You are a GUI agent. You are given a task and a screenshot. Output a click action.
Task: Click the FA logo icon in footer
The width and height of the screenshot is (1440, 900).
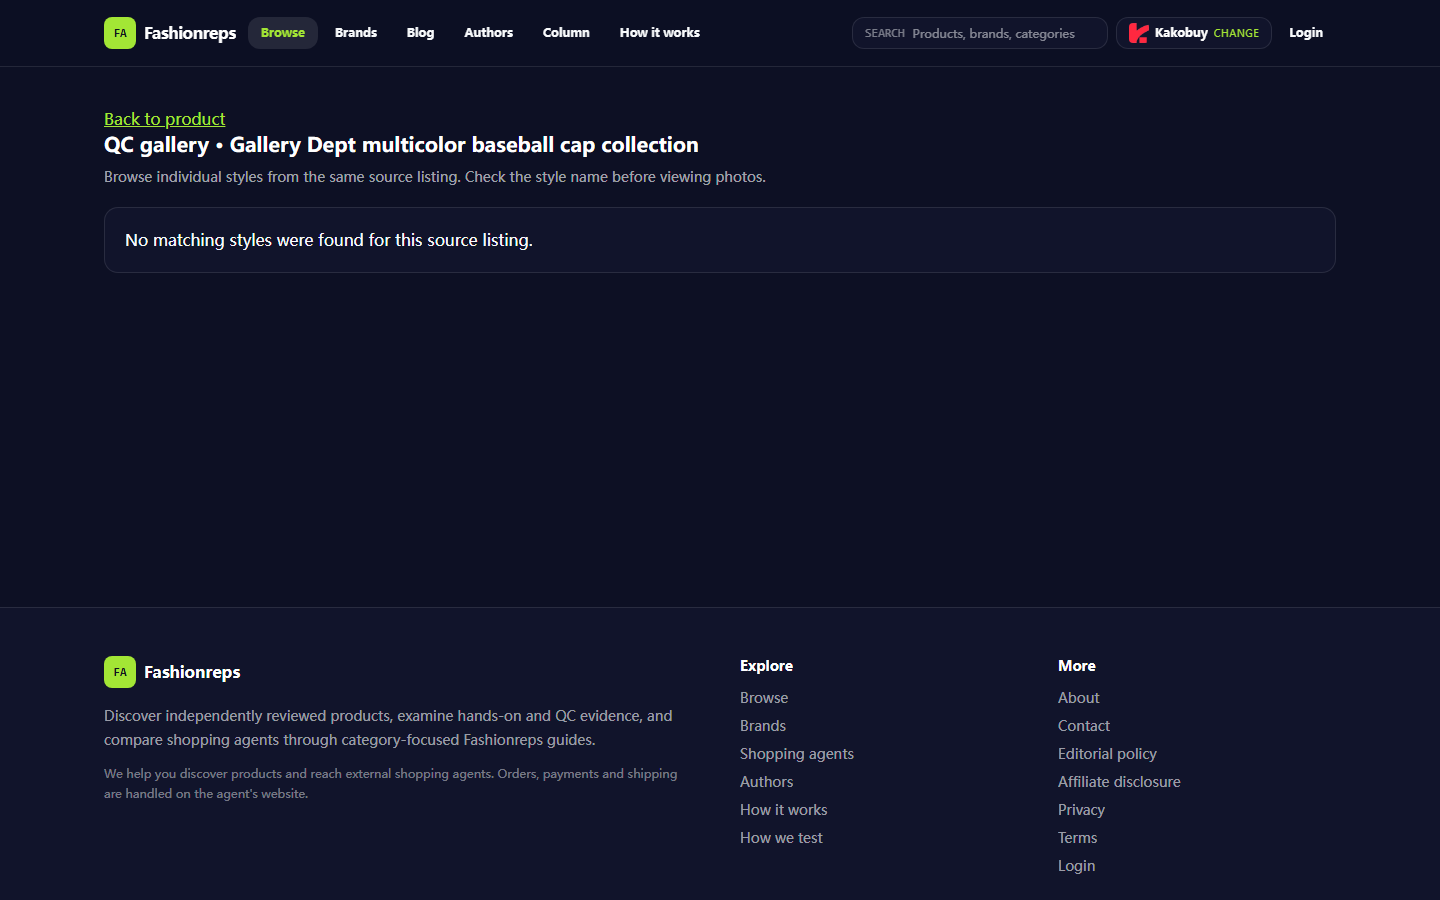(120, 672)
